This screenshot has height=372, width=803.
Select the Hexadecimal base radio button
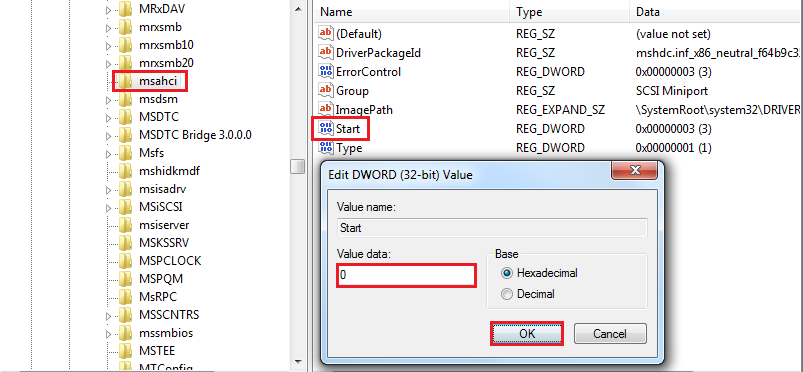[x=507, y=273]
